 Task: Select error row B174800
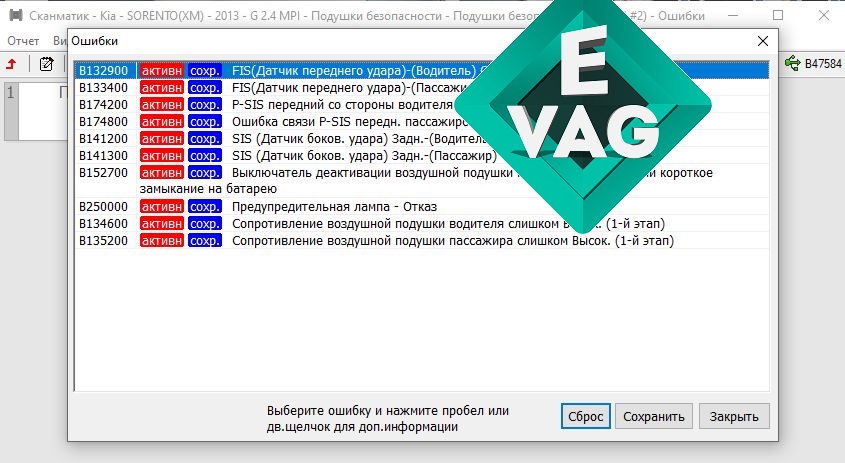coord(421,122)
